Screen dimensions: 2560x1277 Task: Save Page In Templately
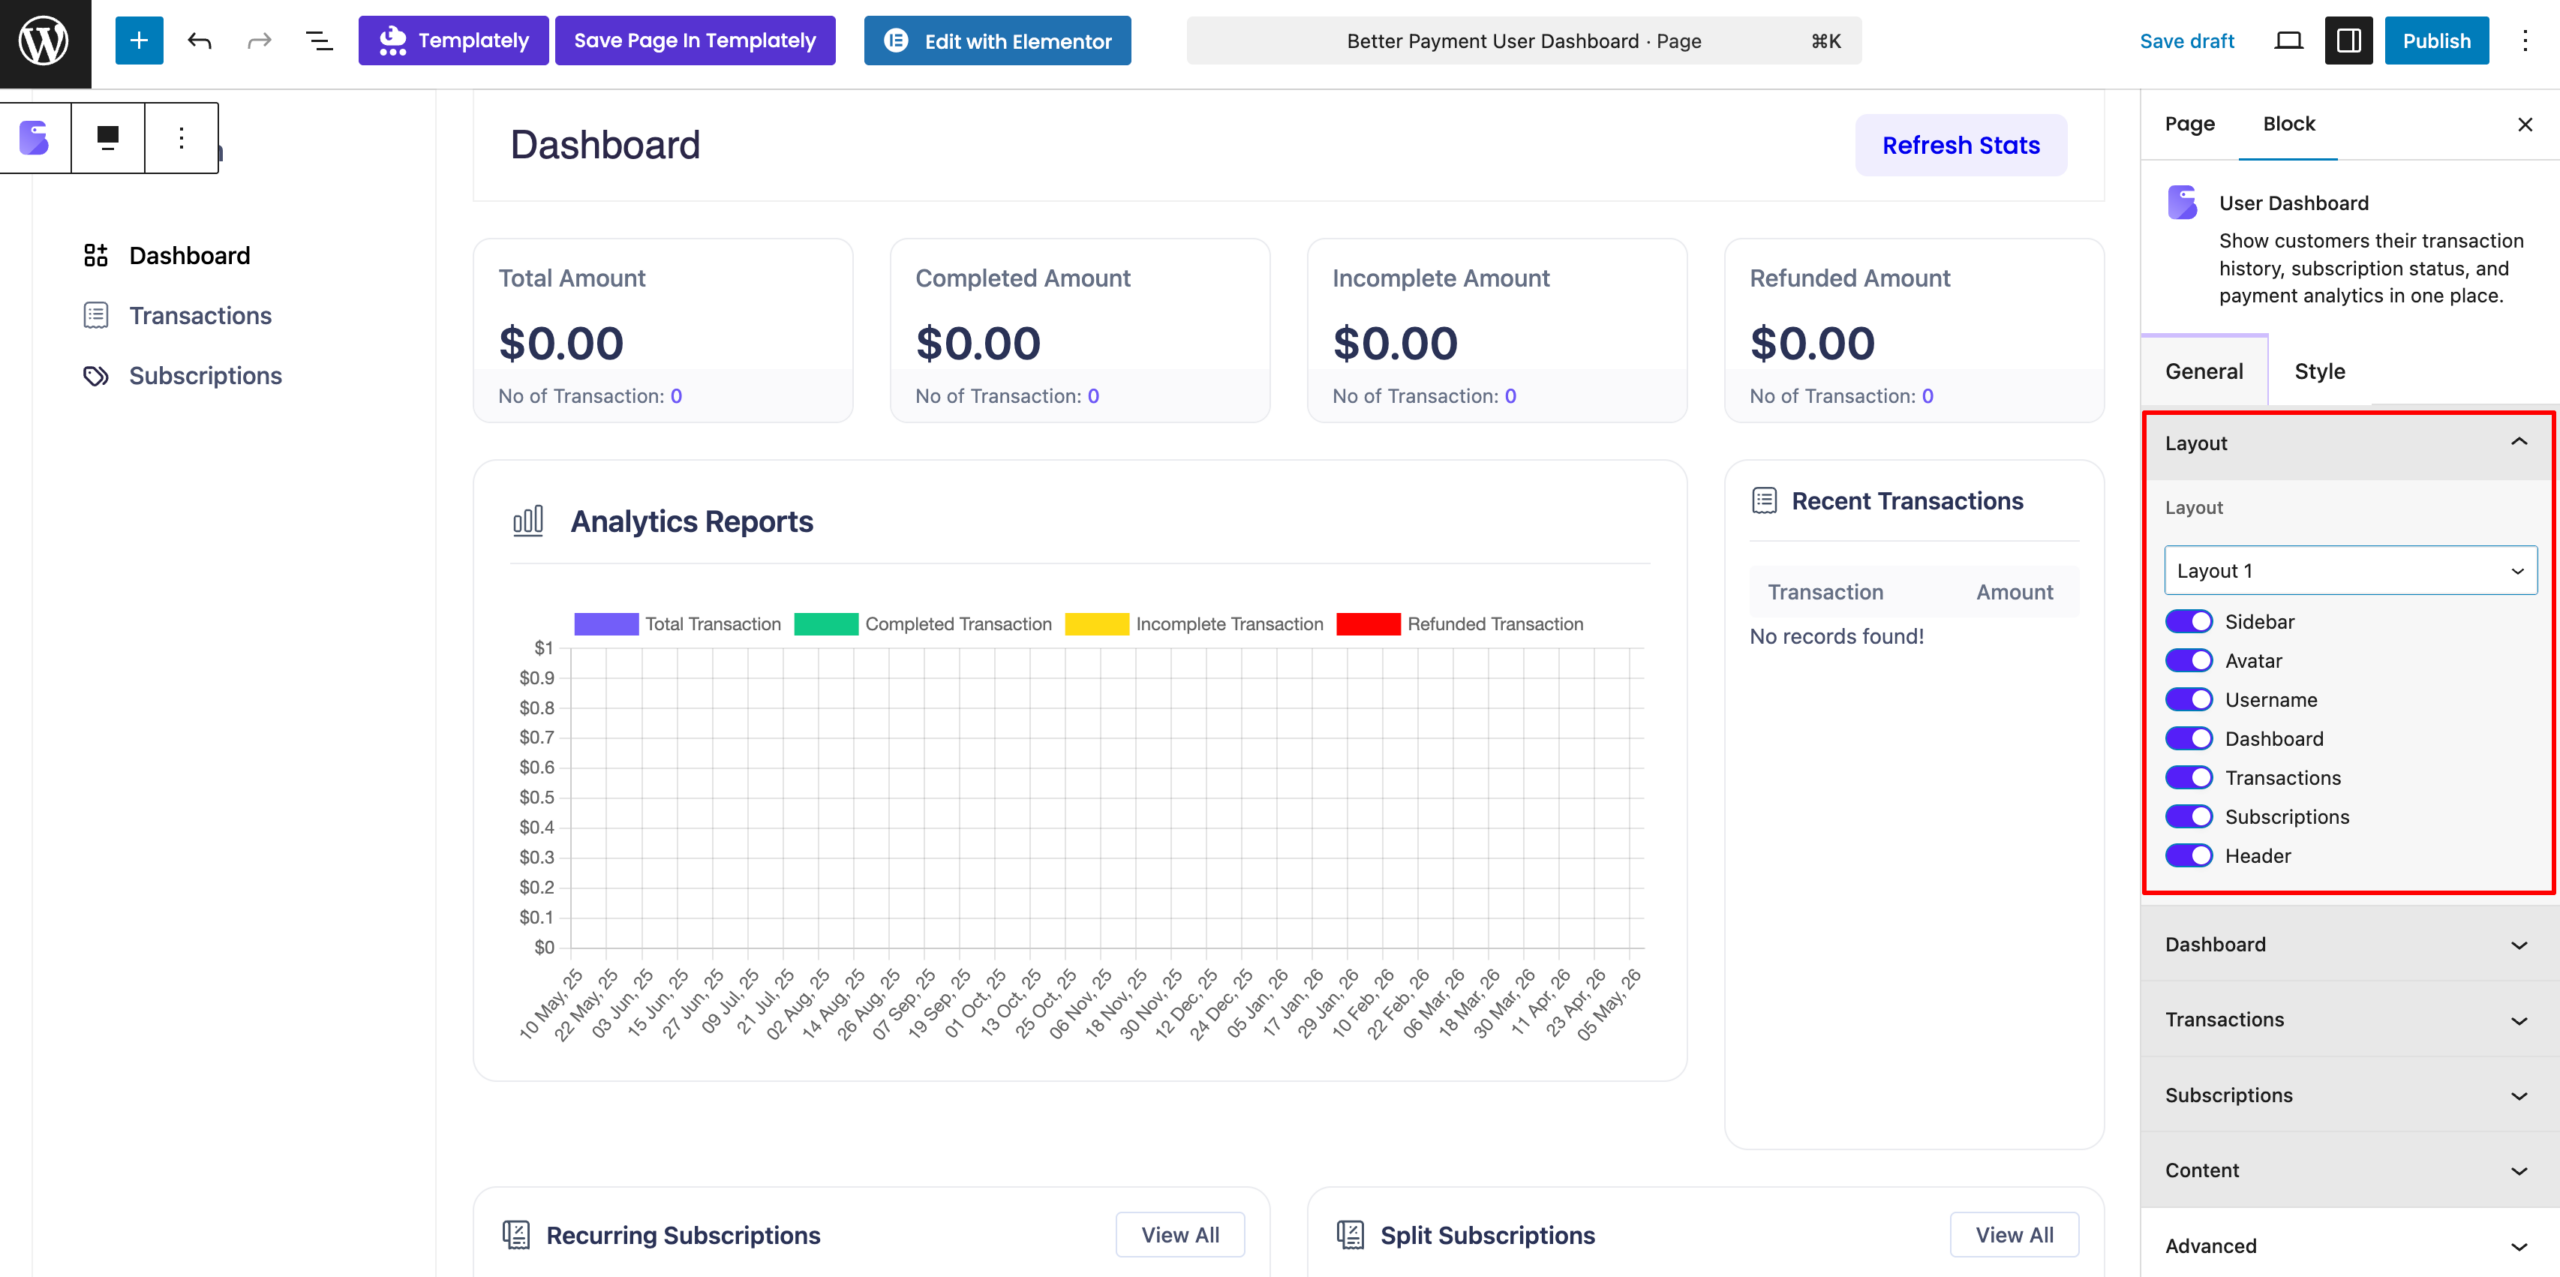click(695, 41)
